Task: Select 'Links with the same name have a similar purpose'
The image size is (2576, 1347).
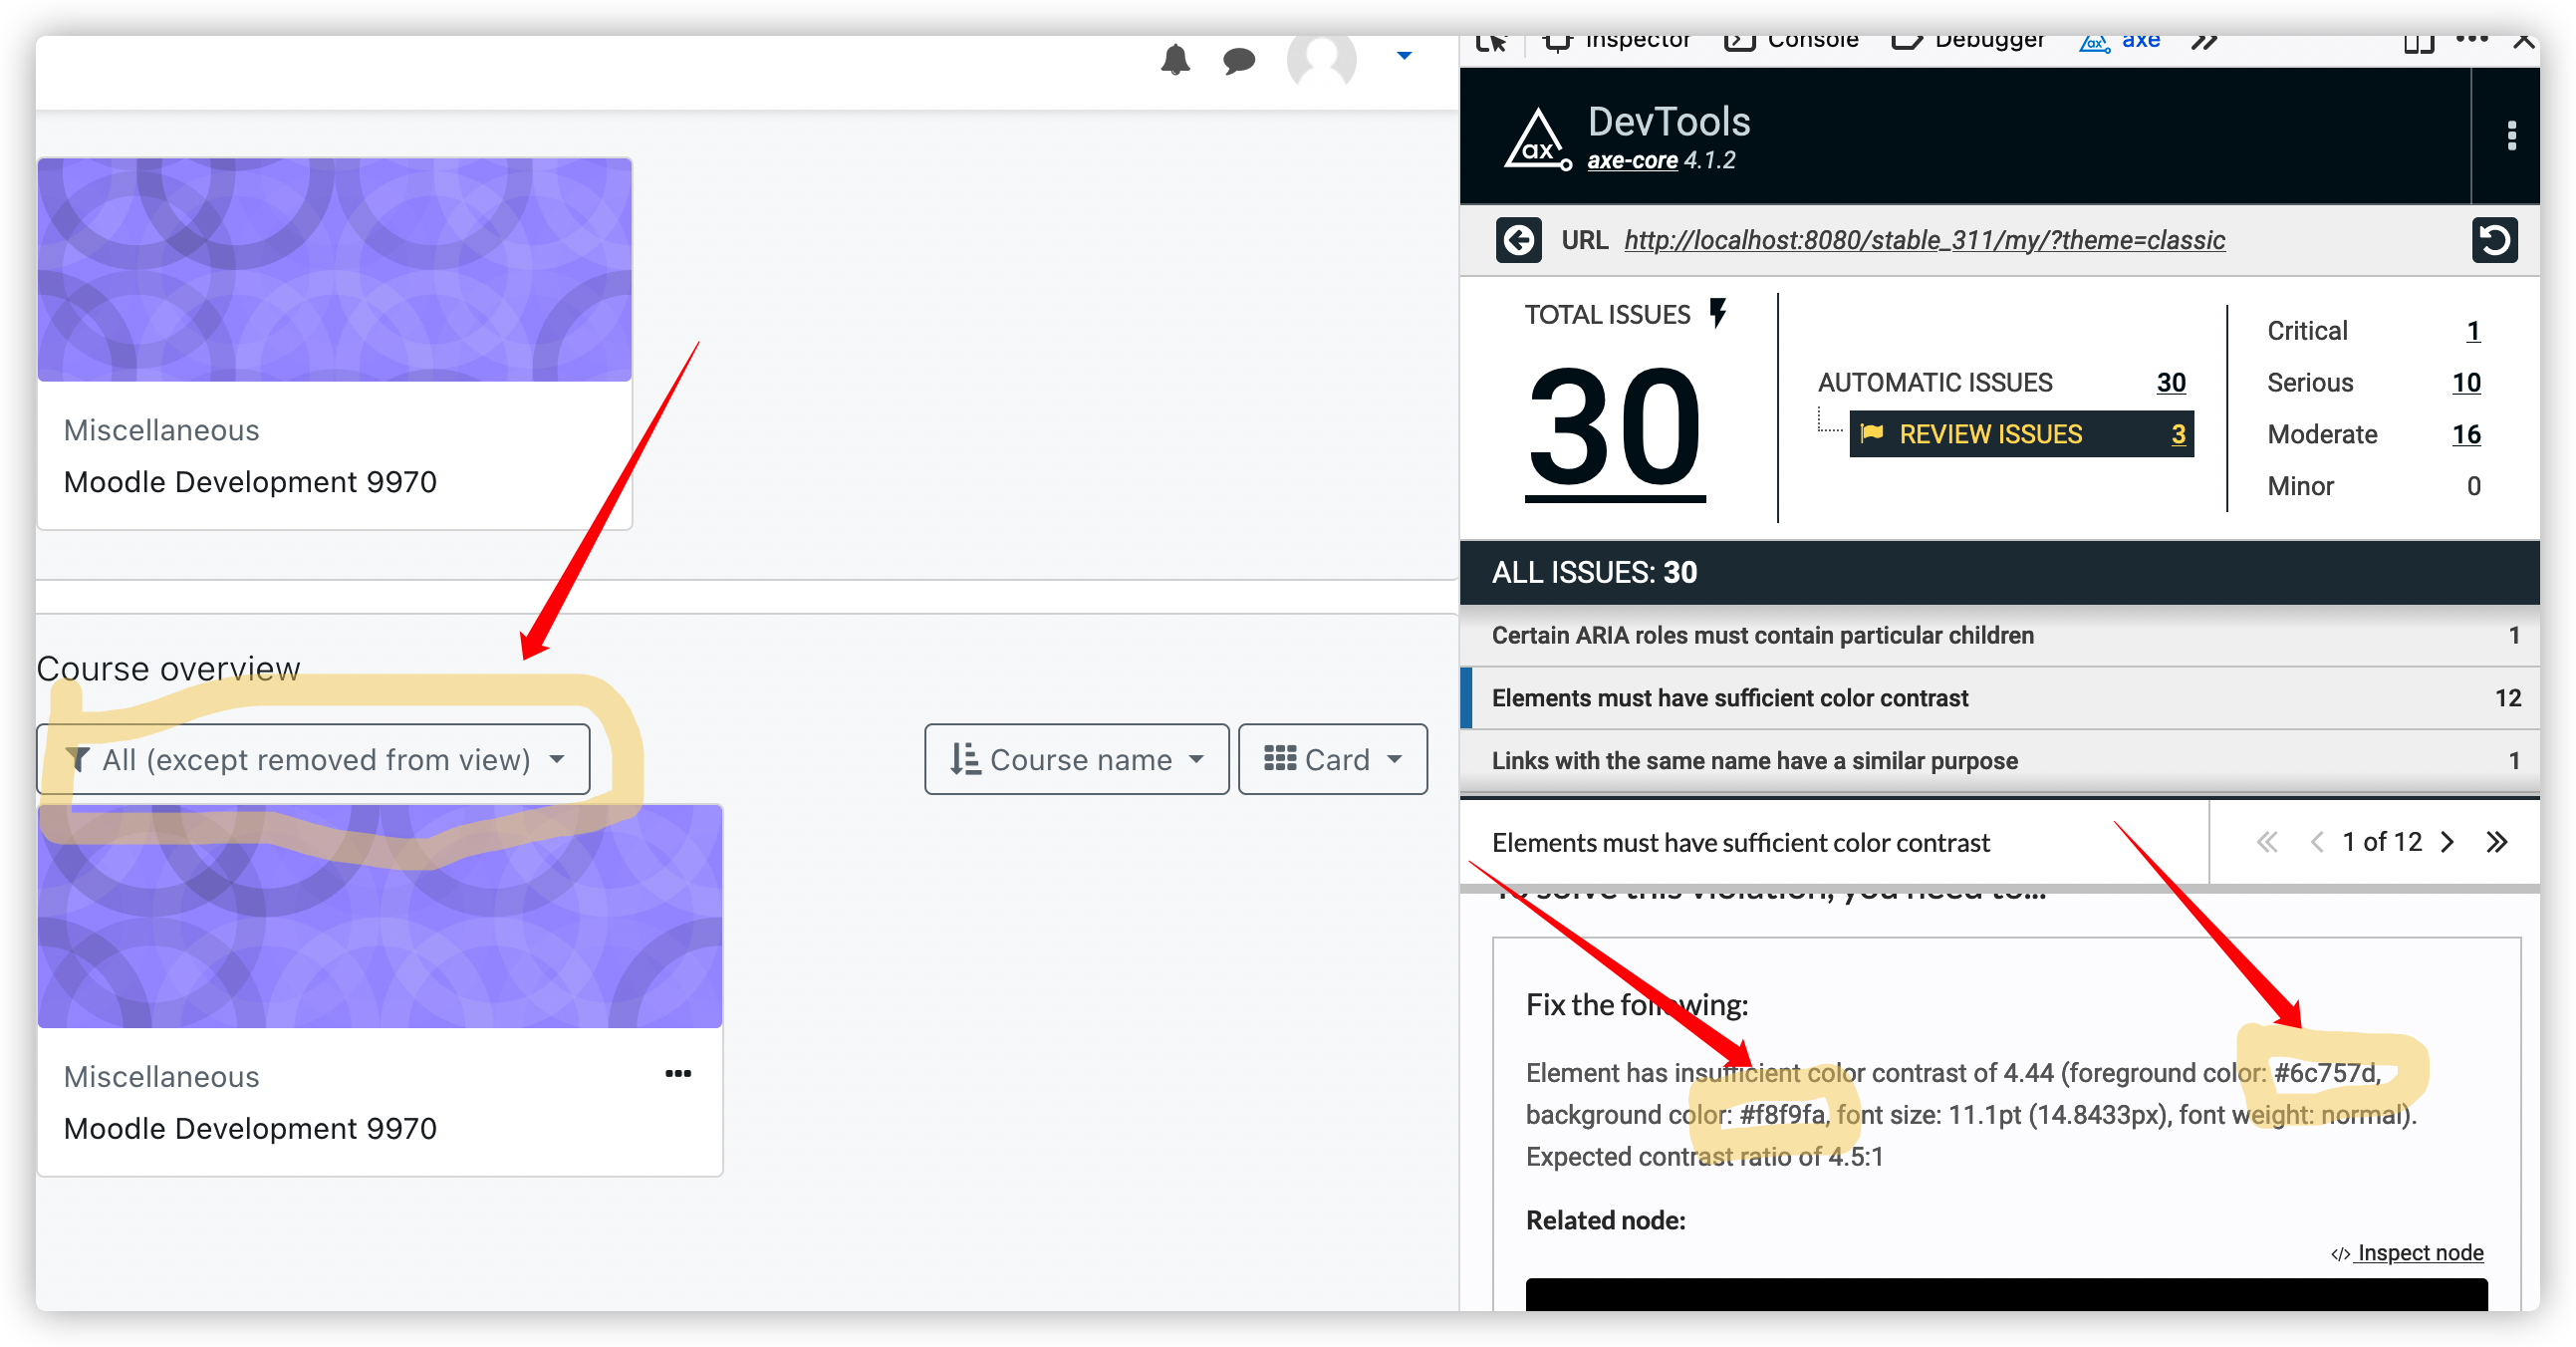Action: [x=2000, y=761]
